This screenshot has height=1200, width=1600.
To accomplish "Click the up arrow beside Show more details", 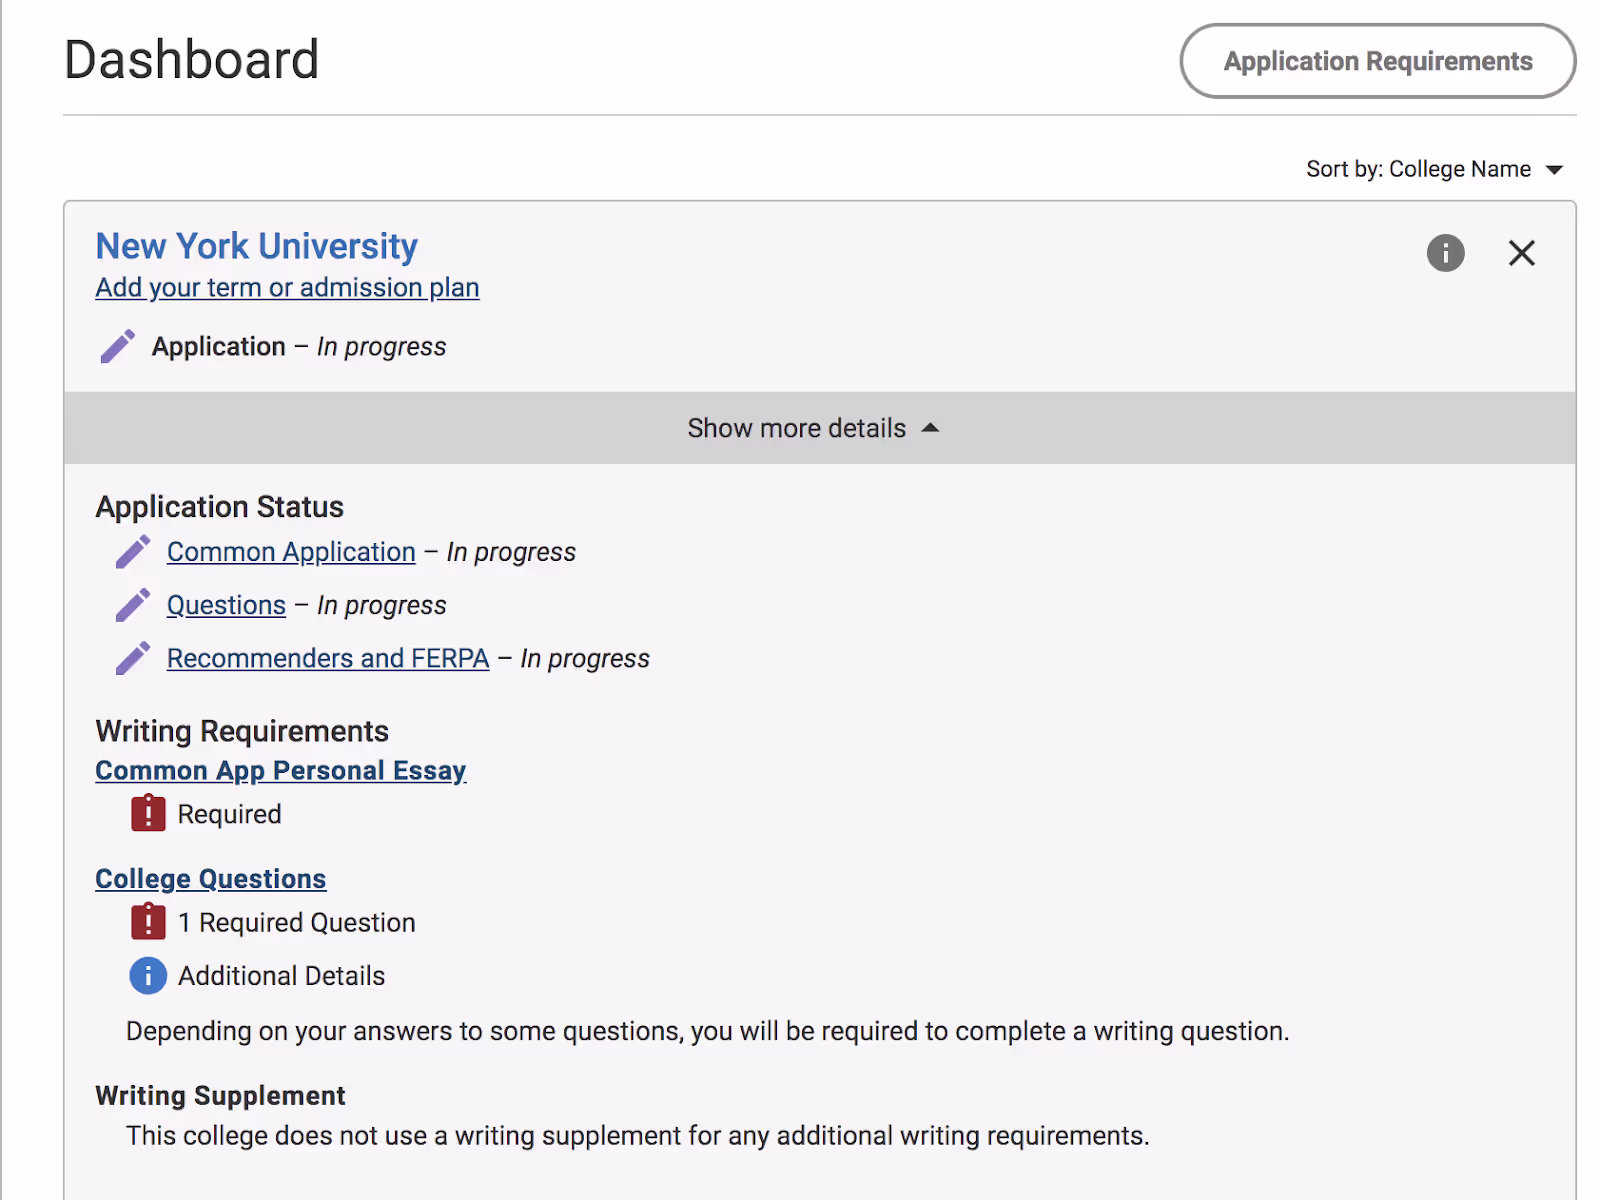I will 930,428.
